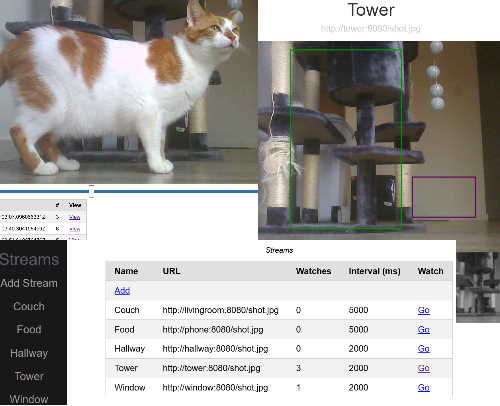500x406 pixels.
Task: Click Go for the Food stream
Action: pos(424,330)
